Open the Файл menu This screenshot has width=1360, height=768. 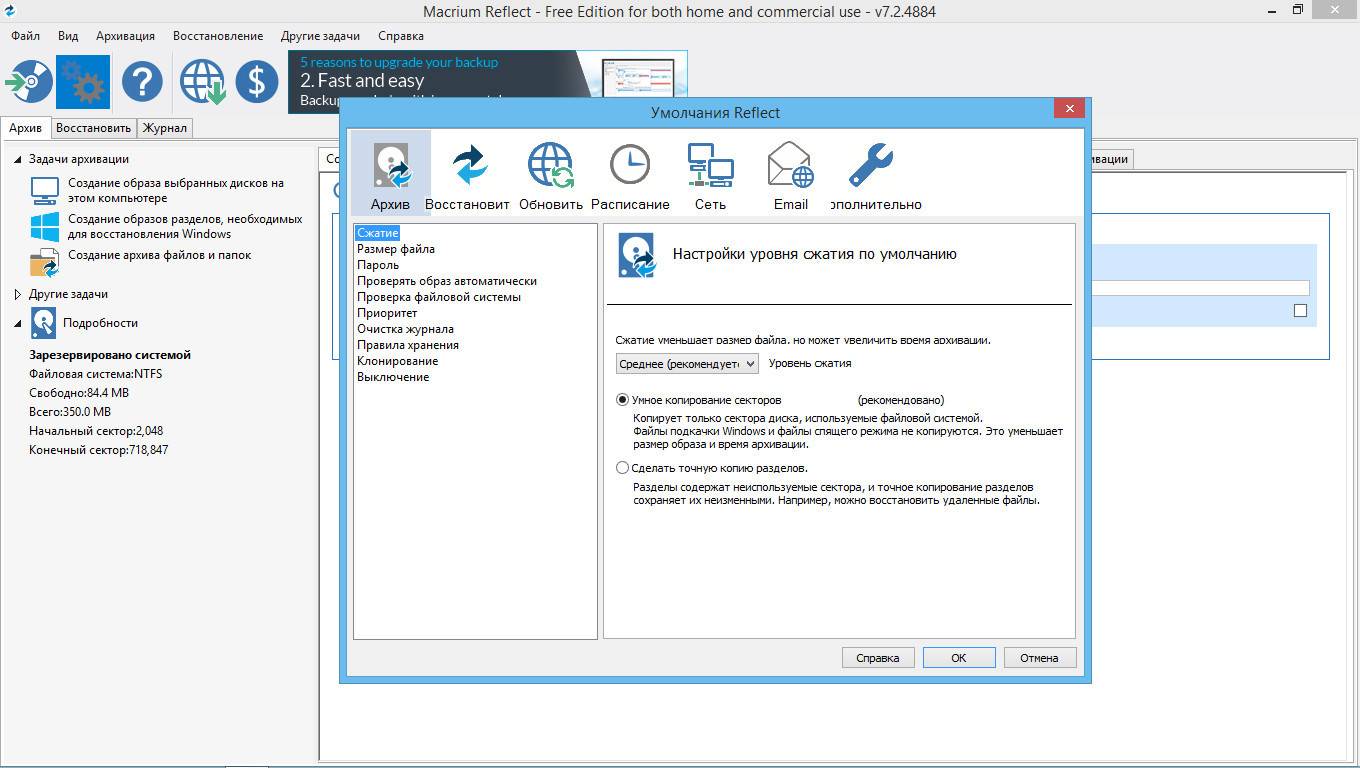click(x=26, y=36)
